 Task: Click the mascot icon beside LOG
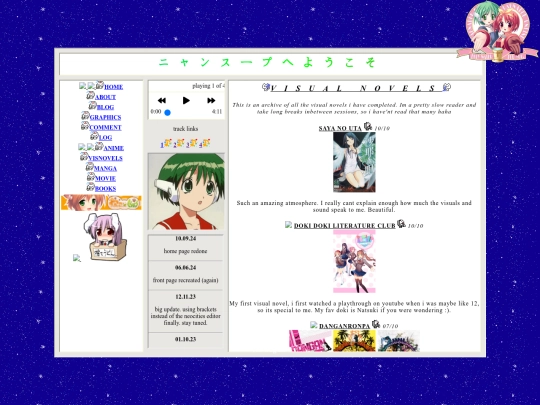[94, 136]
